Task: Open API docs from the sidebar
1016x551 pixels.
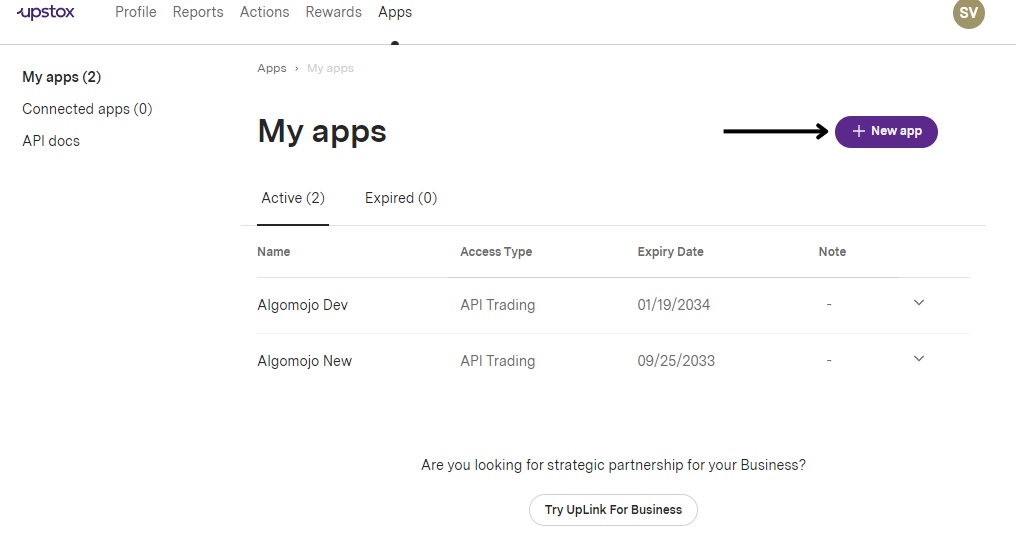Action: click(x=51, y=141)
